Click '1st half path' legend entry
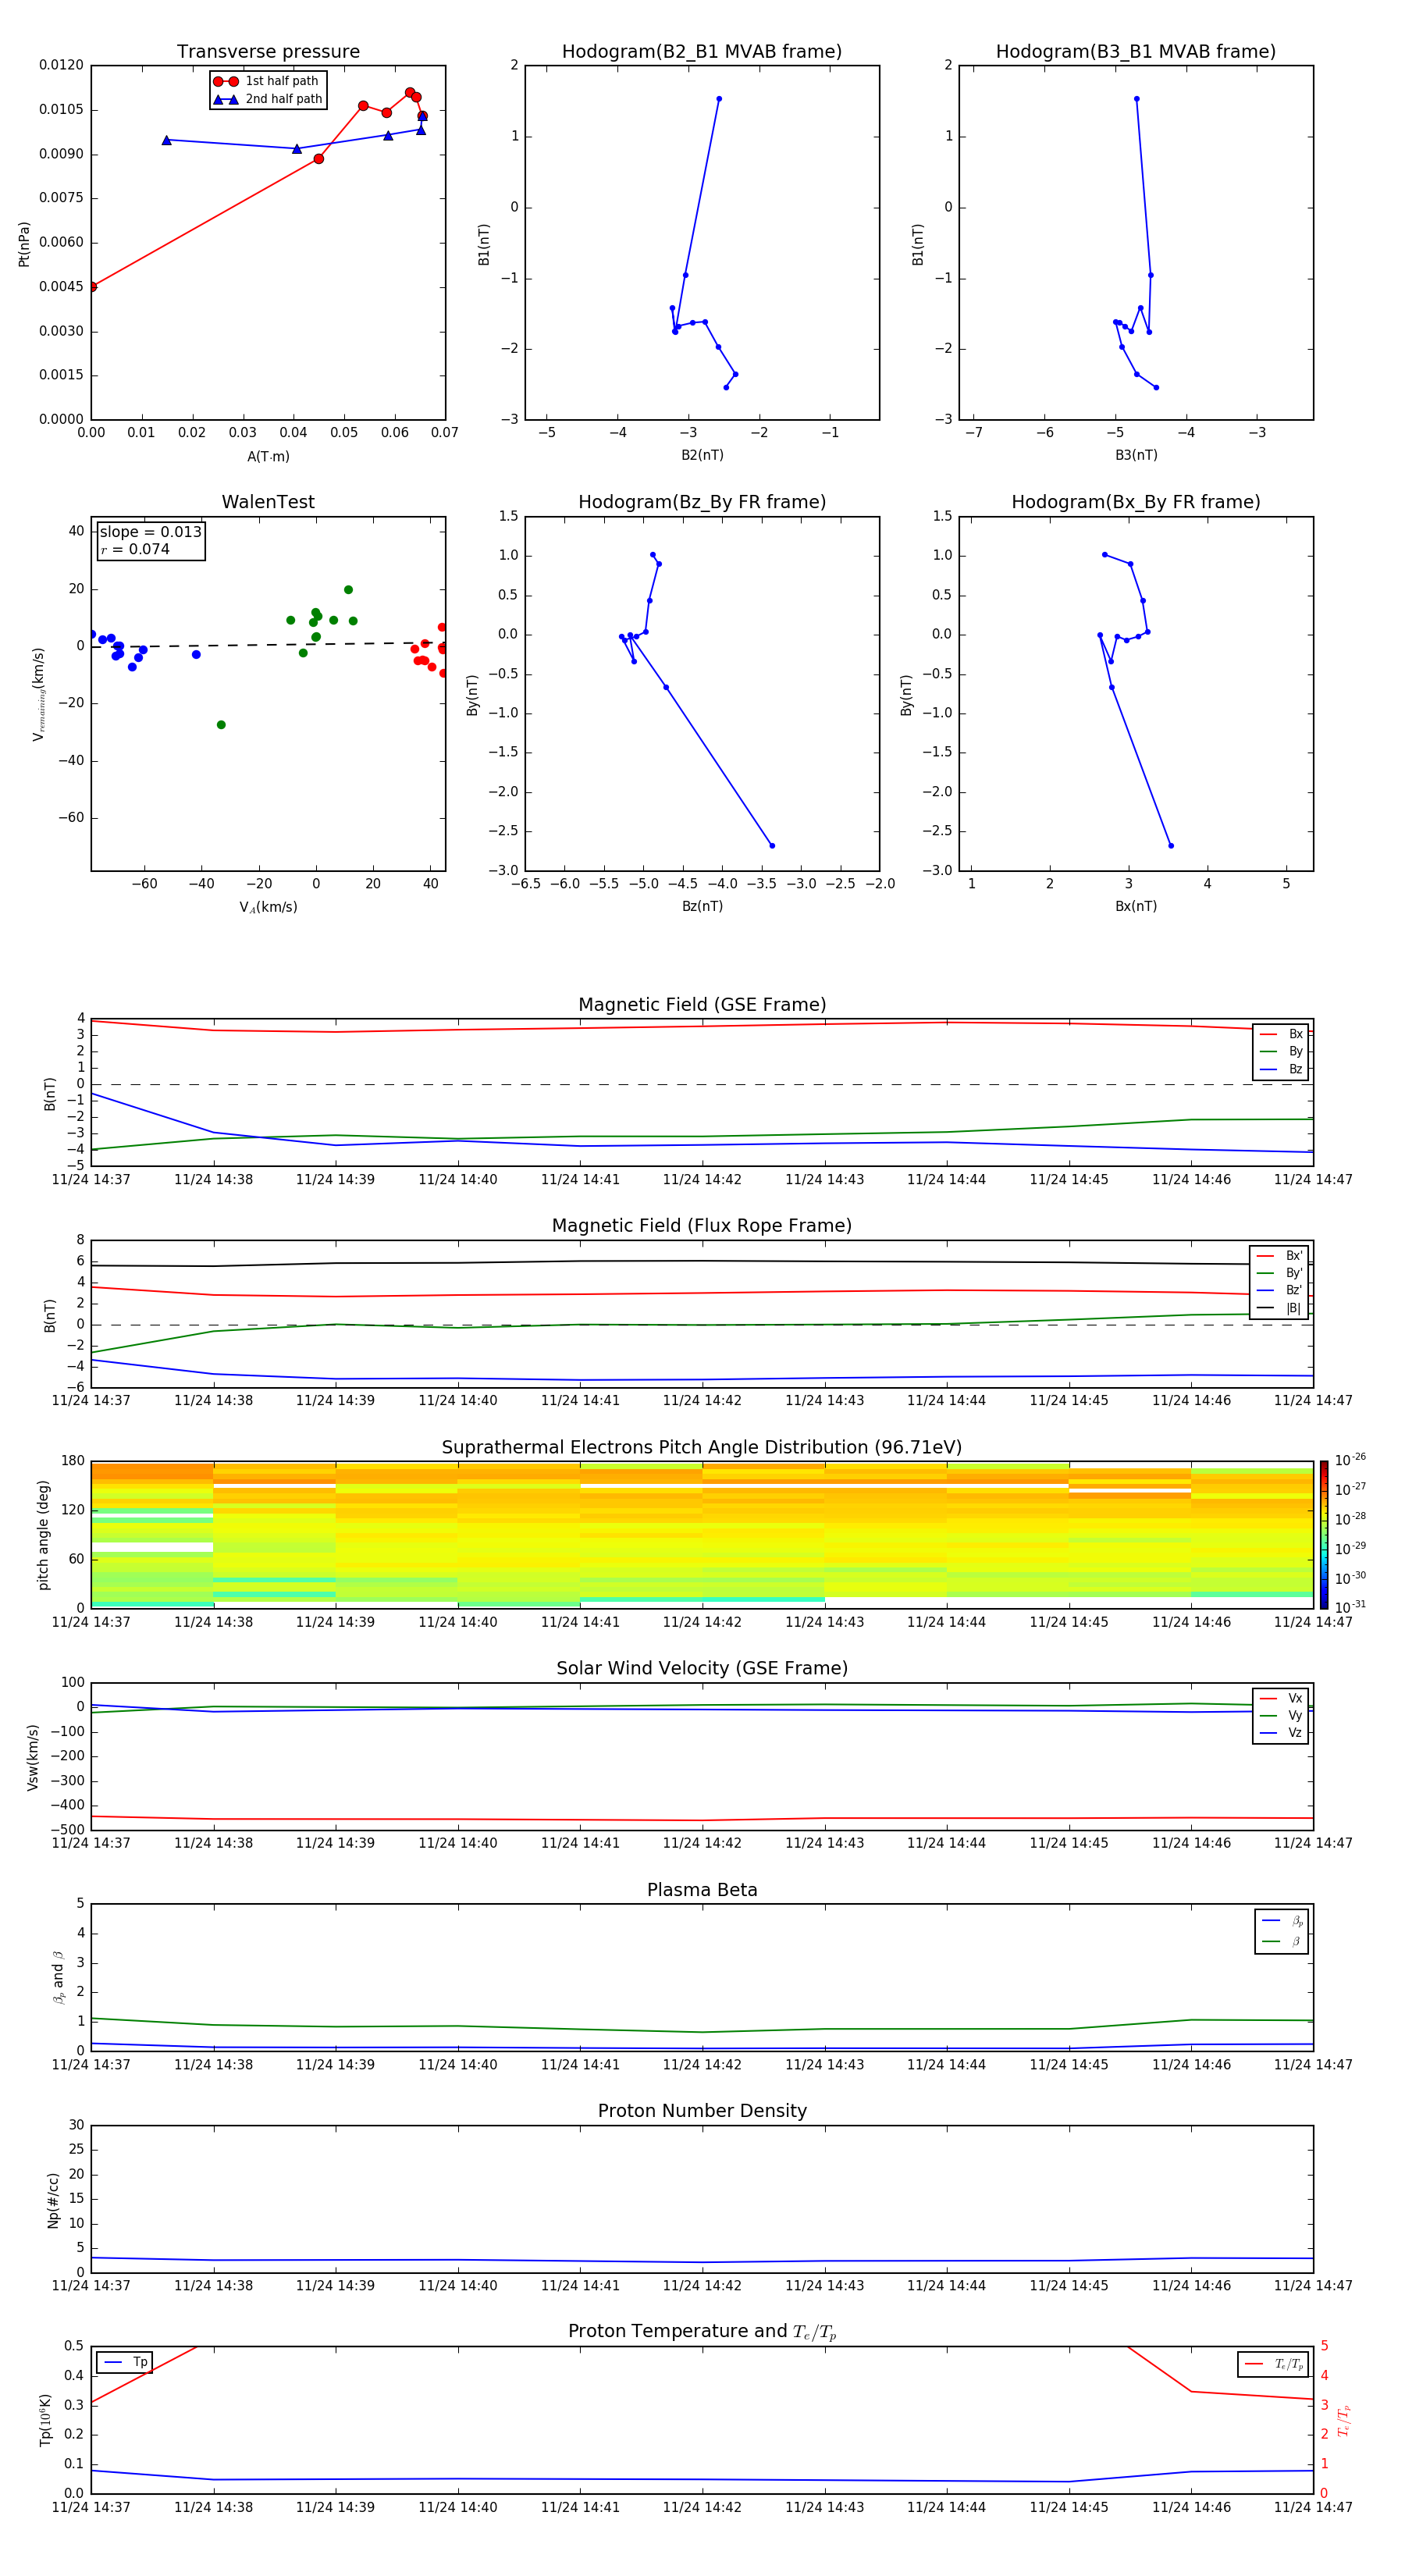Image resolution: width=1405 pixels, height=2576 pixels. [x=267, y=81]
